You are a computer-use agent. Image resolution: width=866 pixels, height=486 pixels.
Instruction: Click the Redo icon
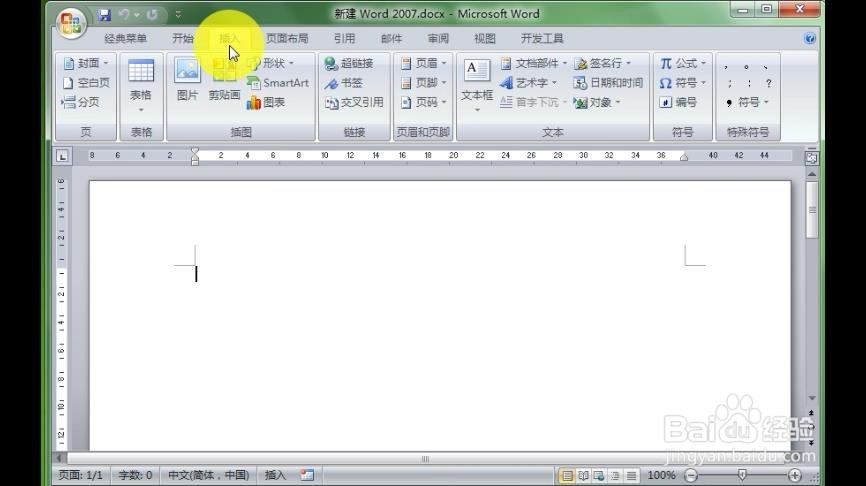pos(152,15)
